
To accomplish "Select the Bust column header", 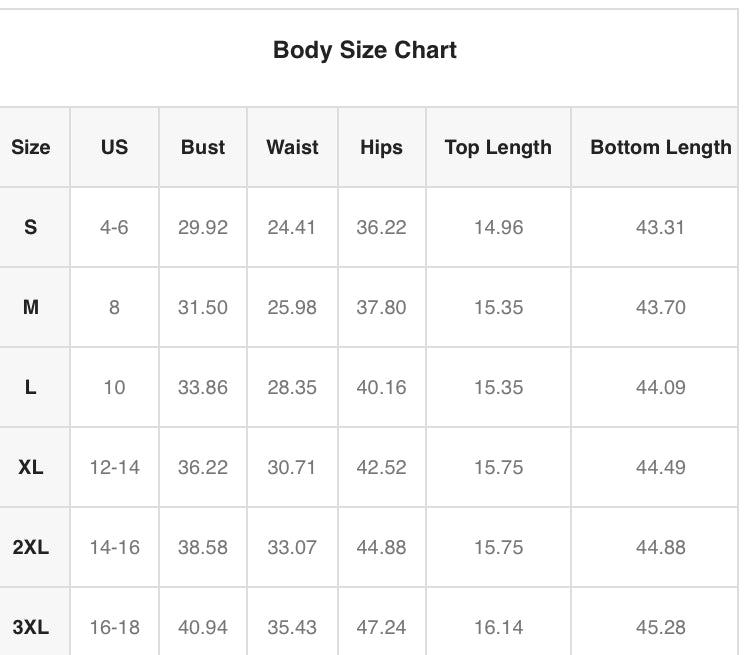I will (x=203, y=147).
